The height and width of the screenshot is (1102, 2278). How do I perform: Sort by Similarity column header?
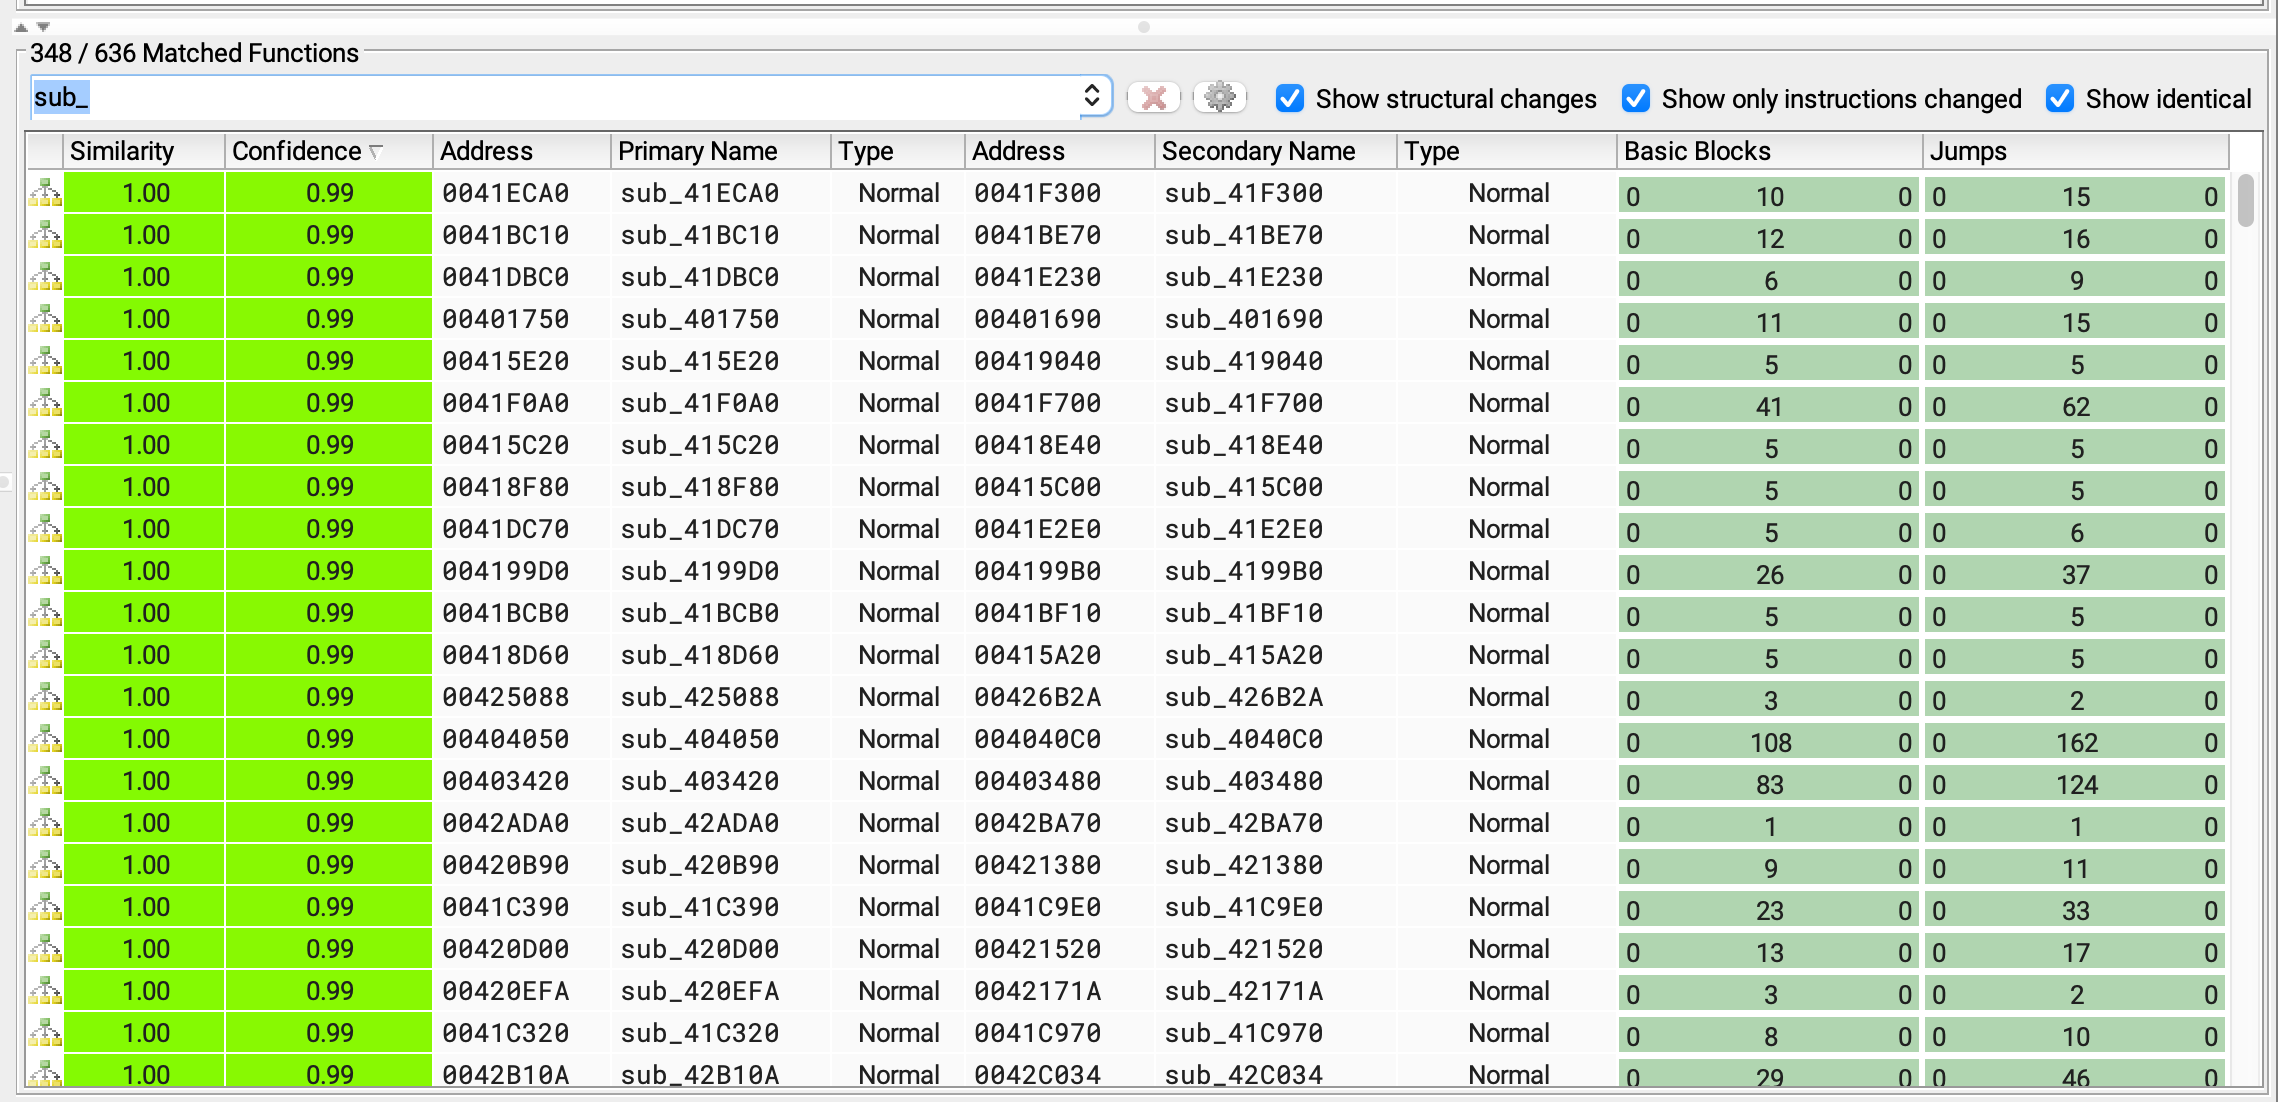pos(144,151)
